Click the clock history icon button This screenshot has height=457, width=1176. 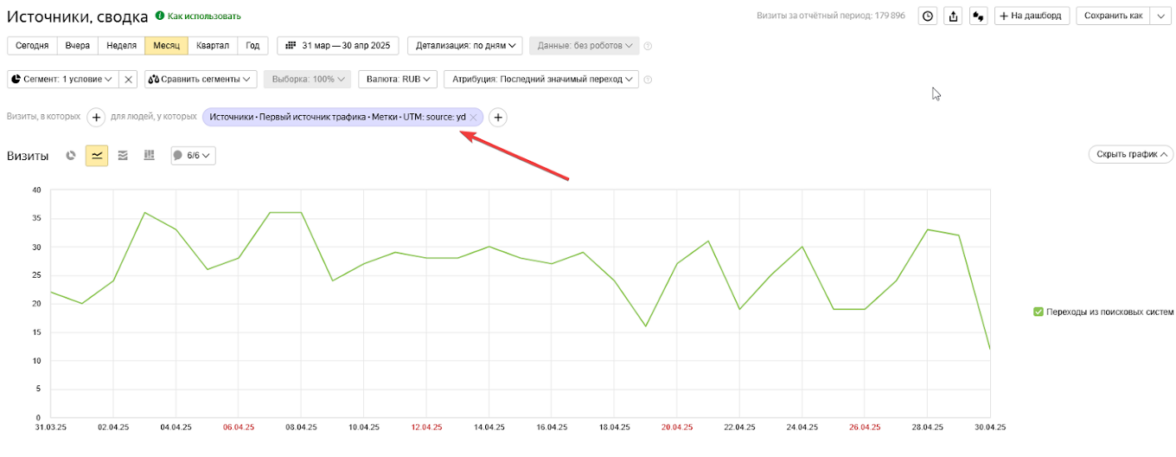(x=928, y=16)
